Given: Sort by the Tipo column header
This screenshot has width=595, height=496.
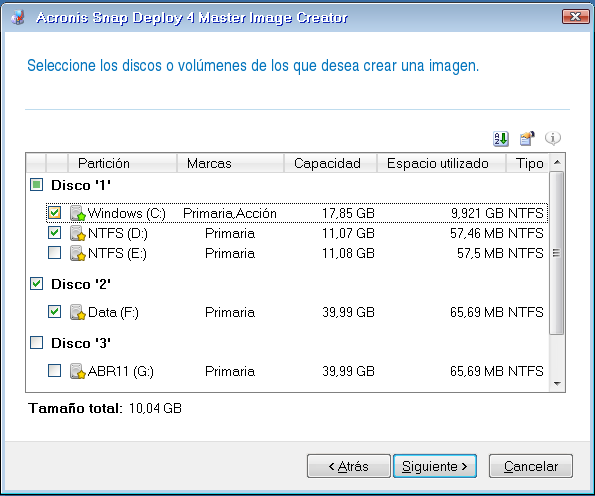Looking at the screenshot, I should click(x=527, y=163).
